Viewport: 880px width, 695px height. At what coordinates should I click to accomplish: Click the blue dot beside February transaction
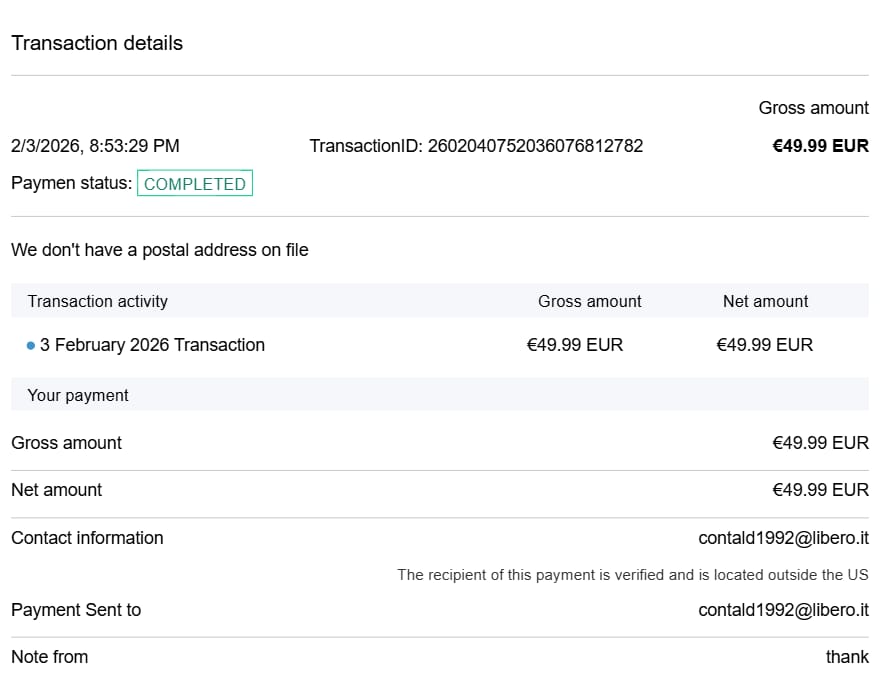(31, 346)
